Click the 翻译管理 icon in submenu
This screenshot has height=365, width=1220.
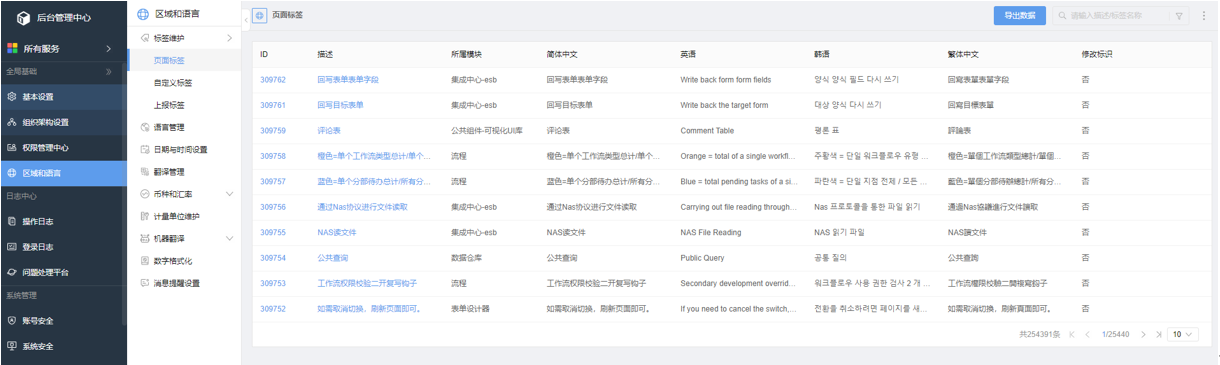(x=144, y=172)
